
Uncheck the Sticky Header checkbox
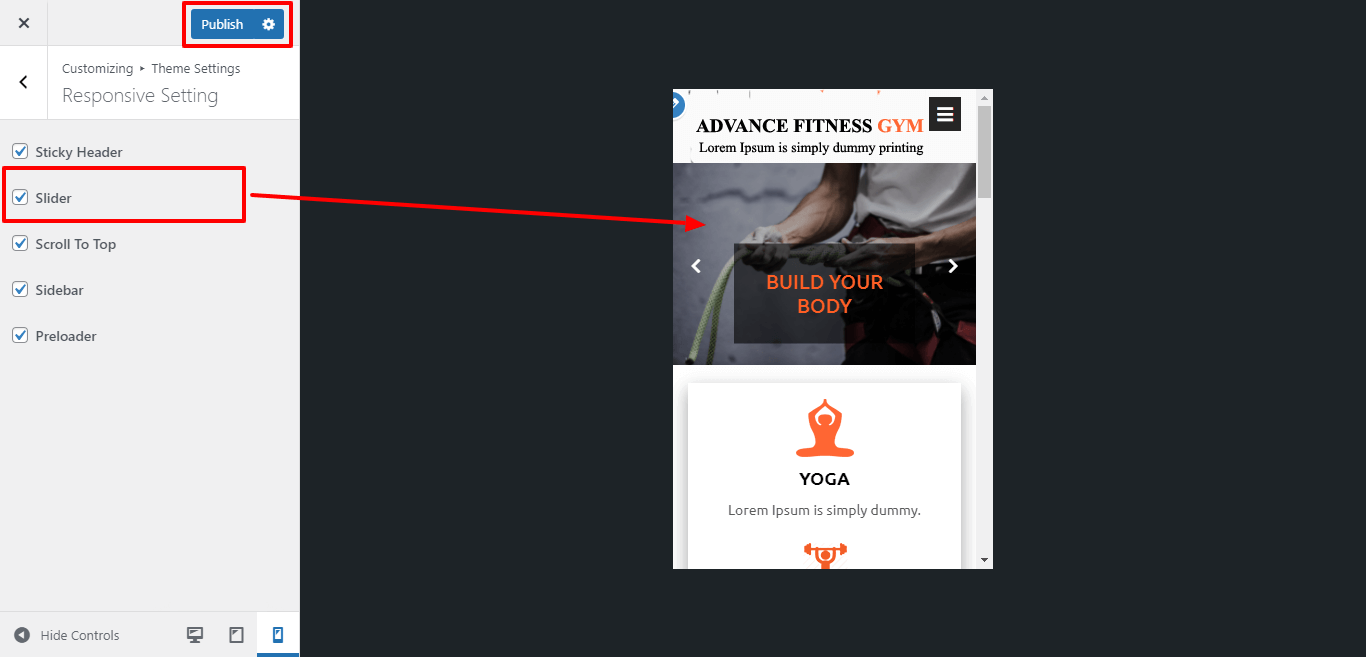click(20, 151)
